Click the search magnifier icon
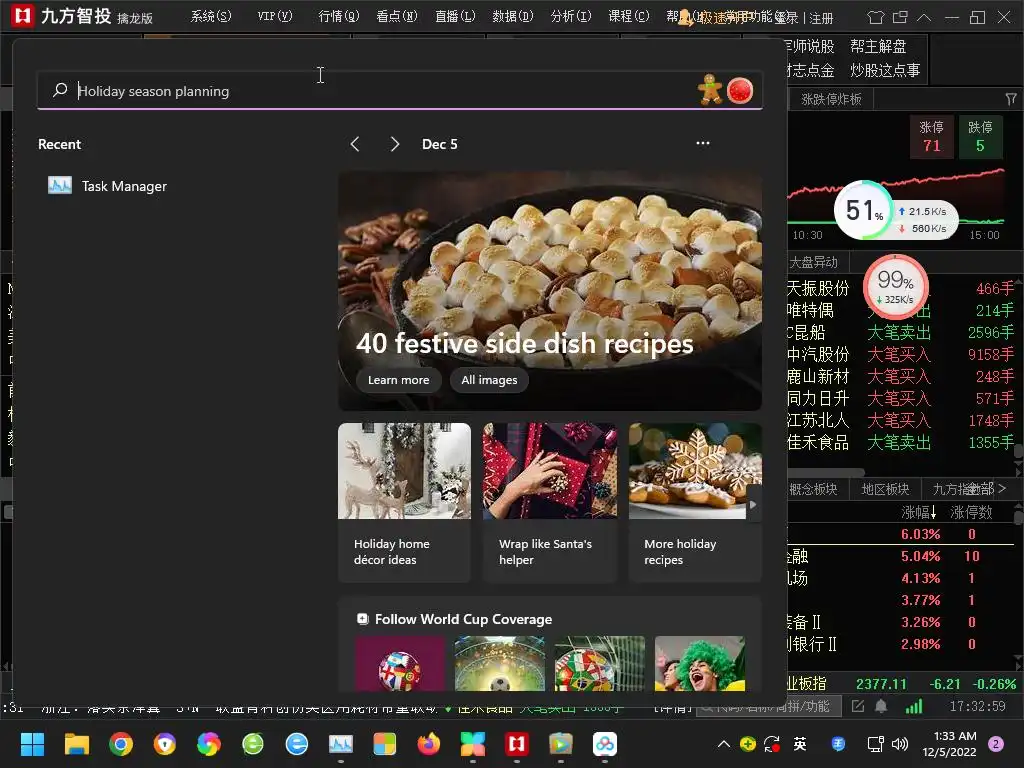Screen dimensions: 1024x768 [60, 90]
